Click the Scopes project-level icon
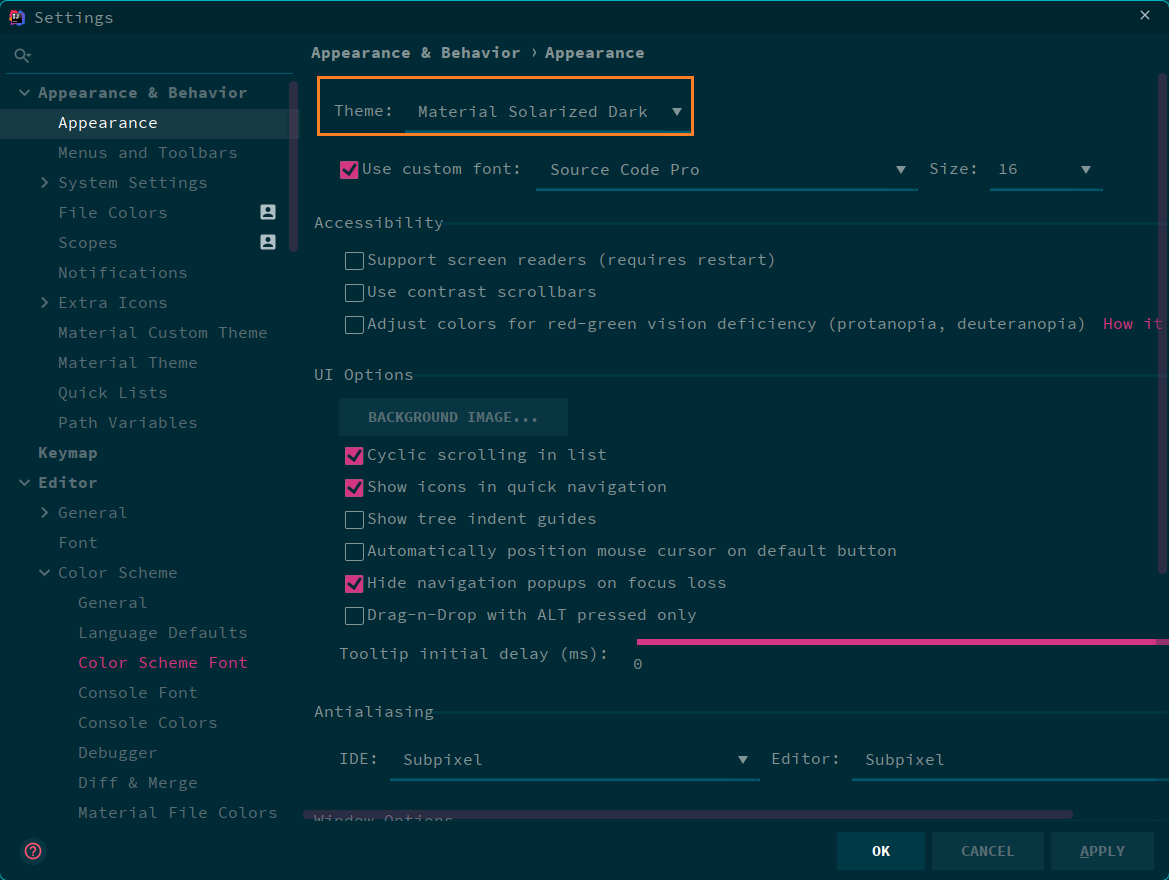This screenshot has height=880, width=1169. 268,242
